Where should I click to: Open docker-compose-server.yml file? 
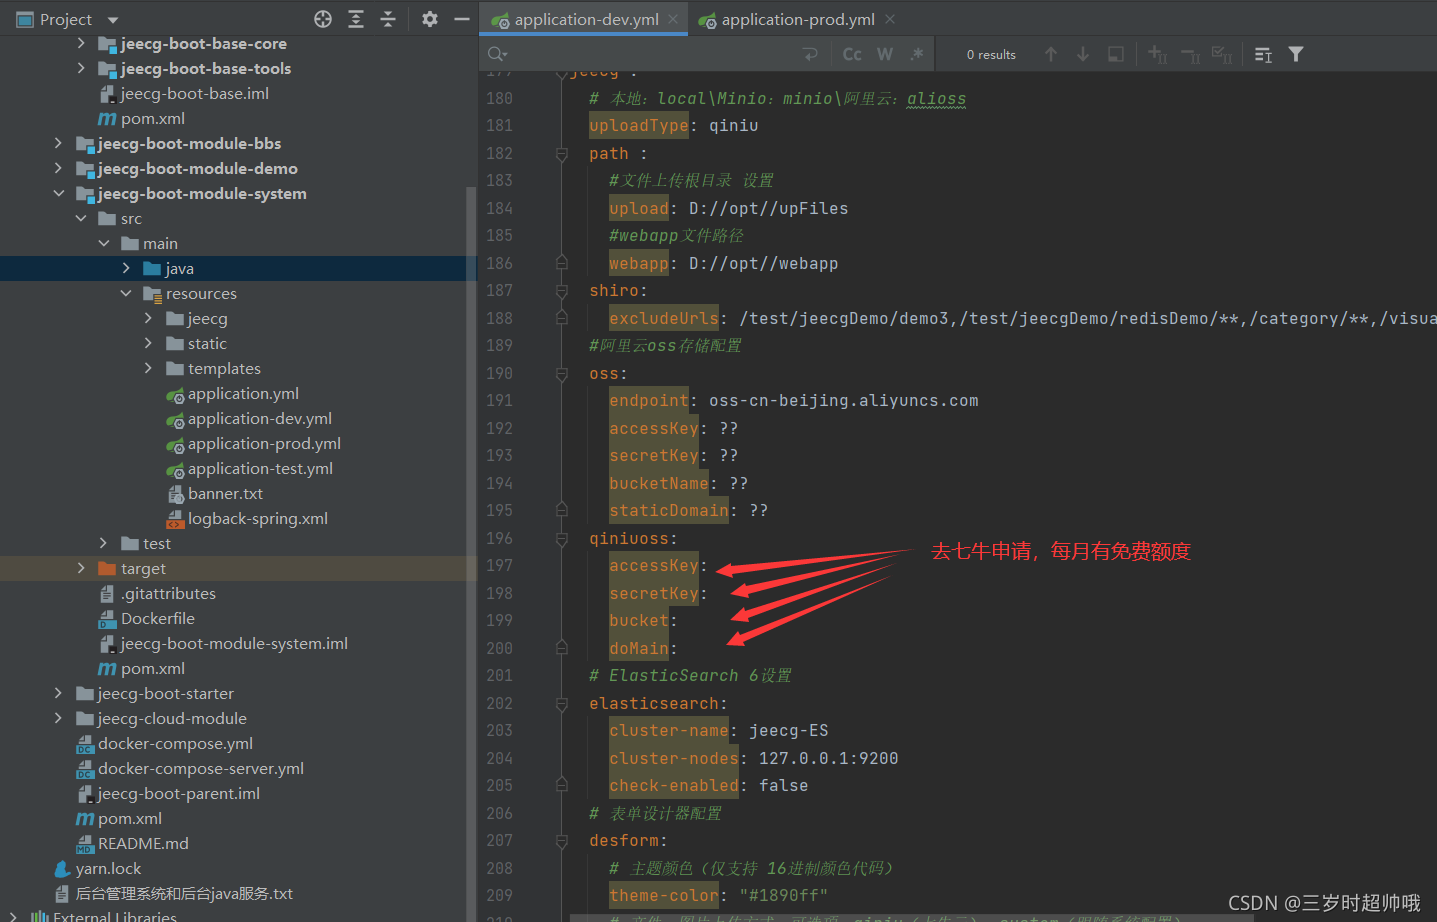(201, 768)
